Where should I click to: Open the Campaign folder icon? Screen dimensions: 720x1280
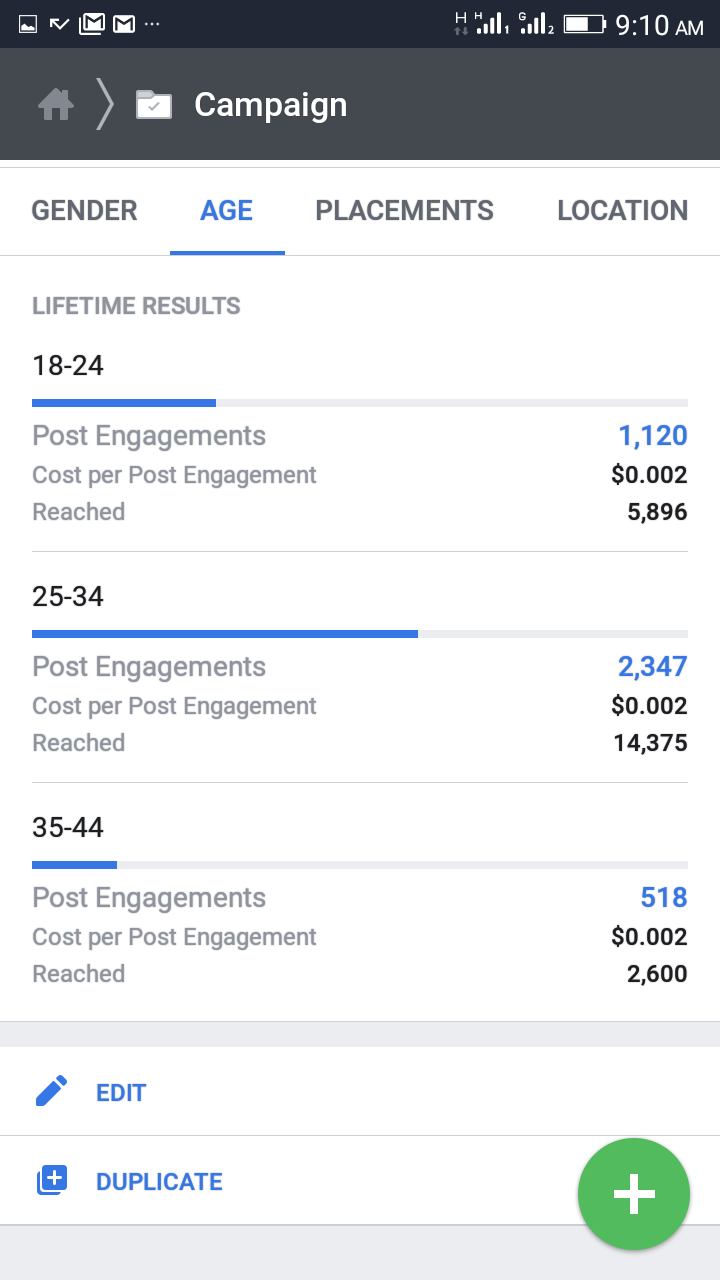[154, 104]
